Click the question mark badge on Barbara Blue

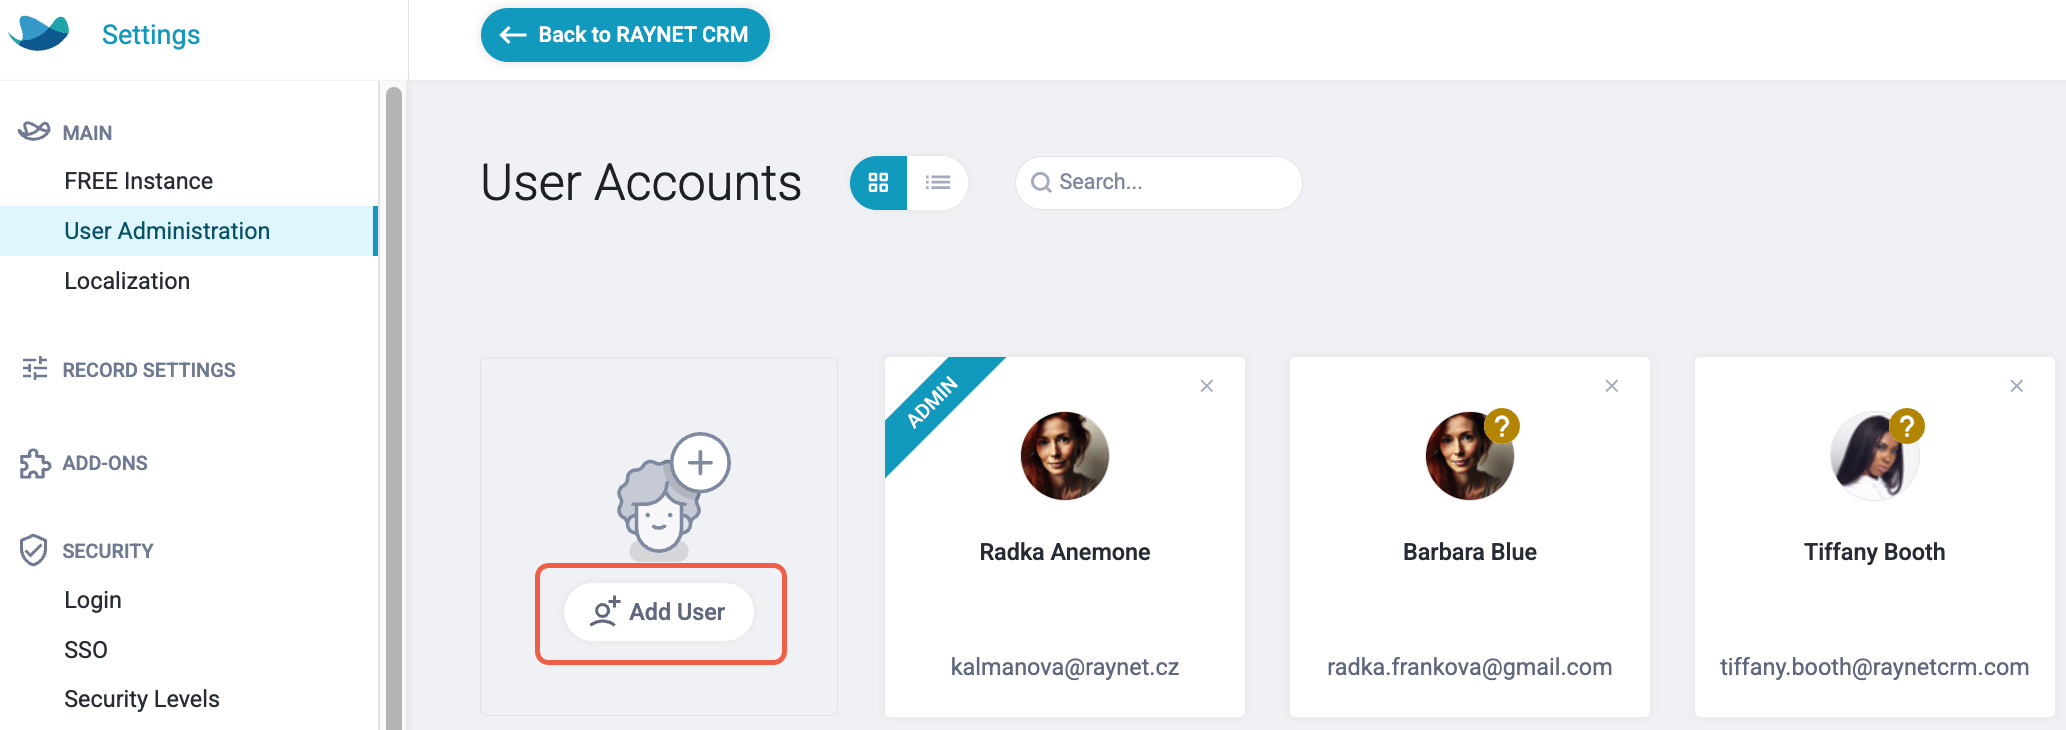point(1502,426)
